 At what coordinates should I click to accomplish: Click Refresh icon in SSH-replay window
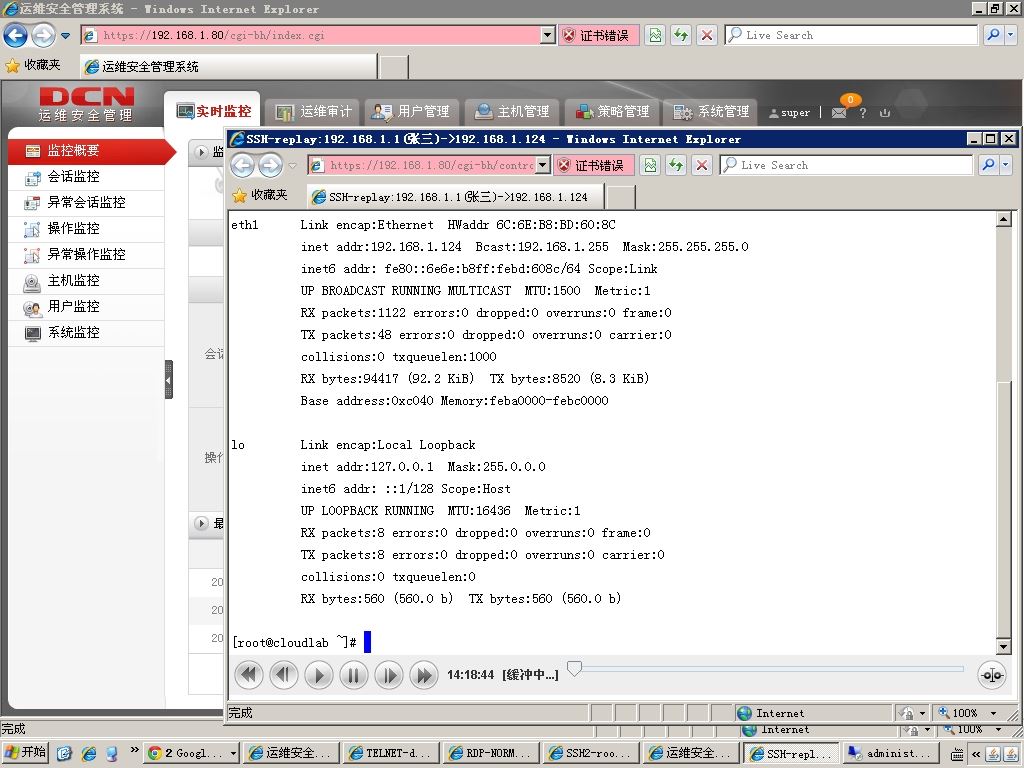coord(676,165)
